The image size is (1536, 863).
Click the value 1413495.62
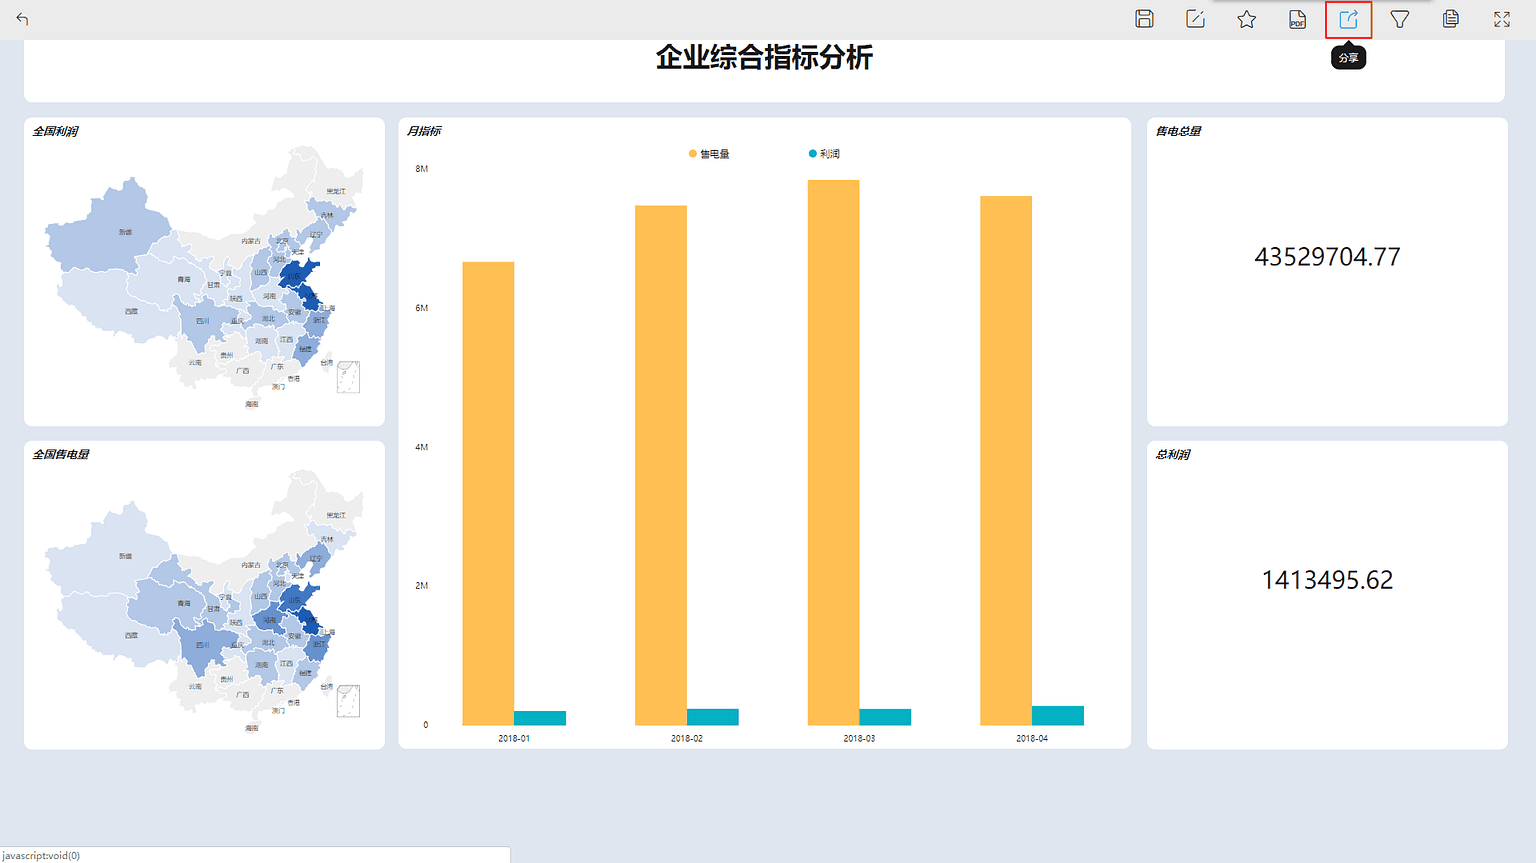(x=1327, y=580)
